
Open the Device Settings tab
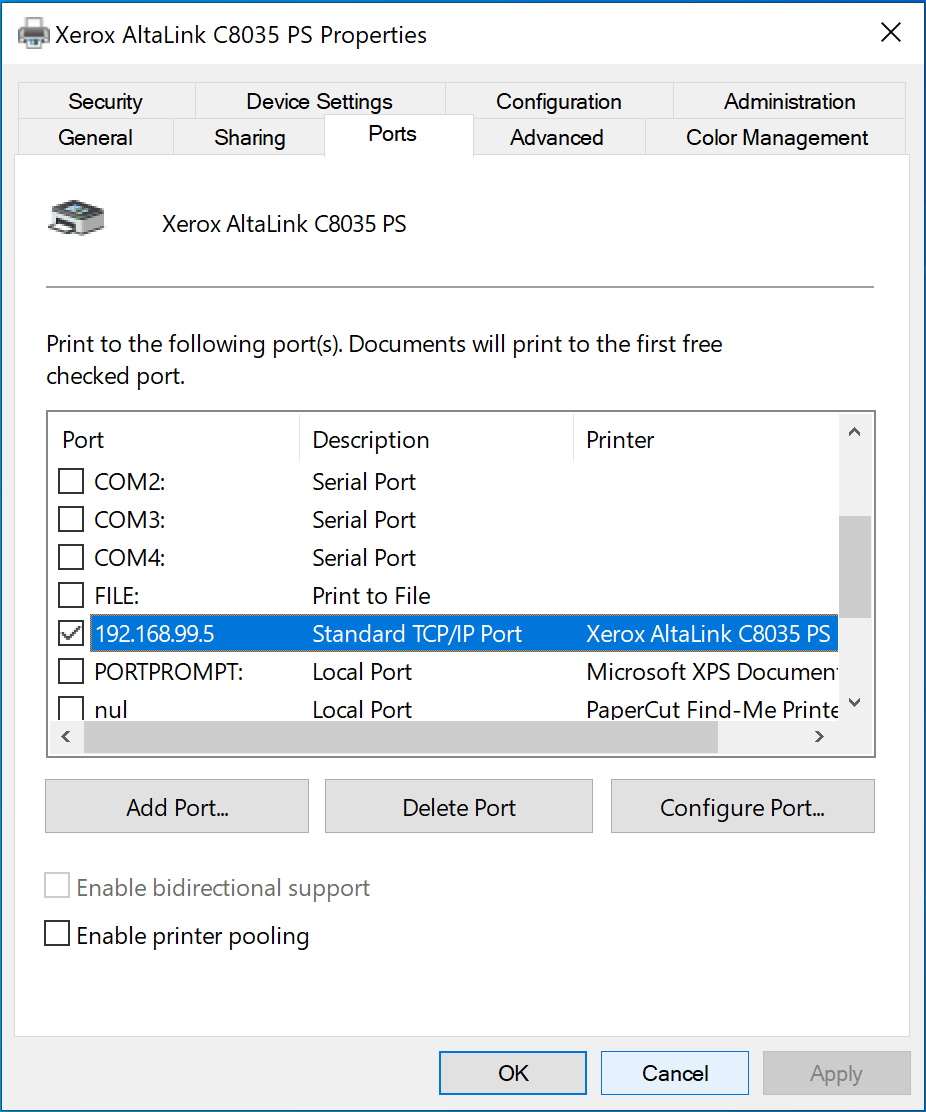click(x=319, y=101)
